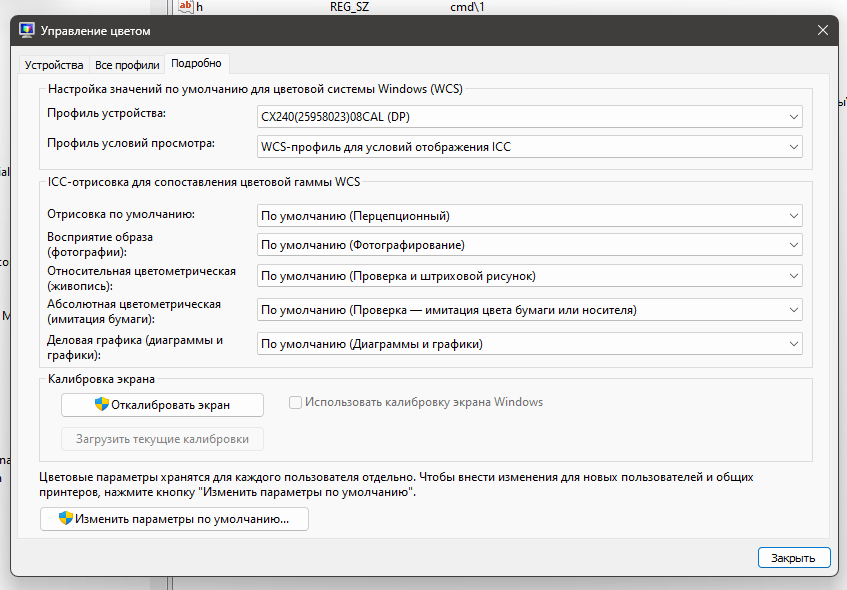Open the "Деловая графика" dropdown

coord(793,343)
